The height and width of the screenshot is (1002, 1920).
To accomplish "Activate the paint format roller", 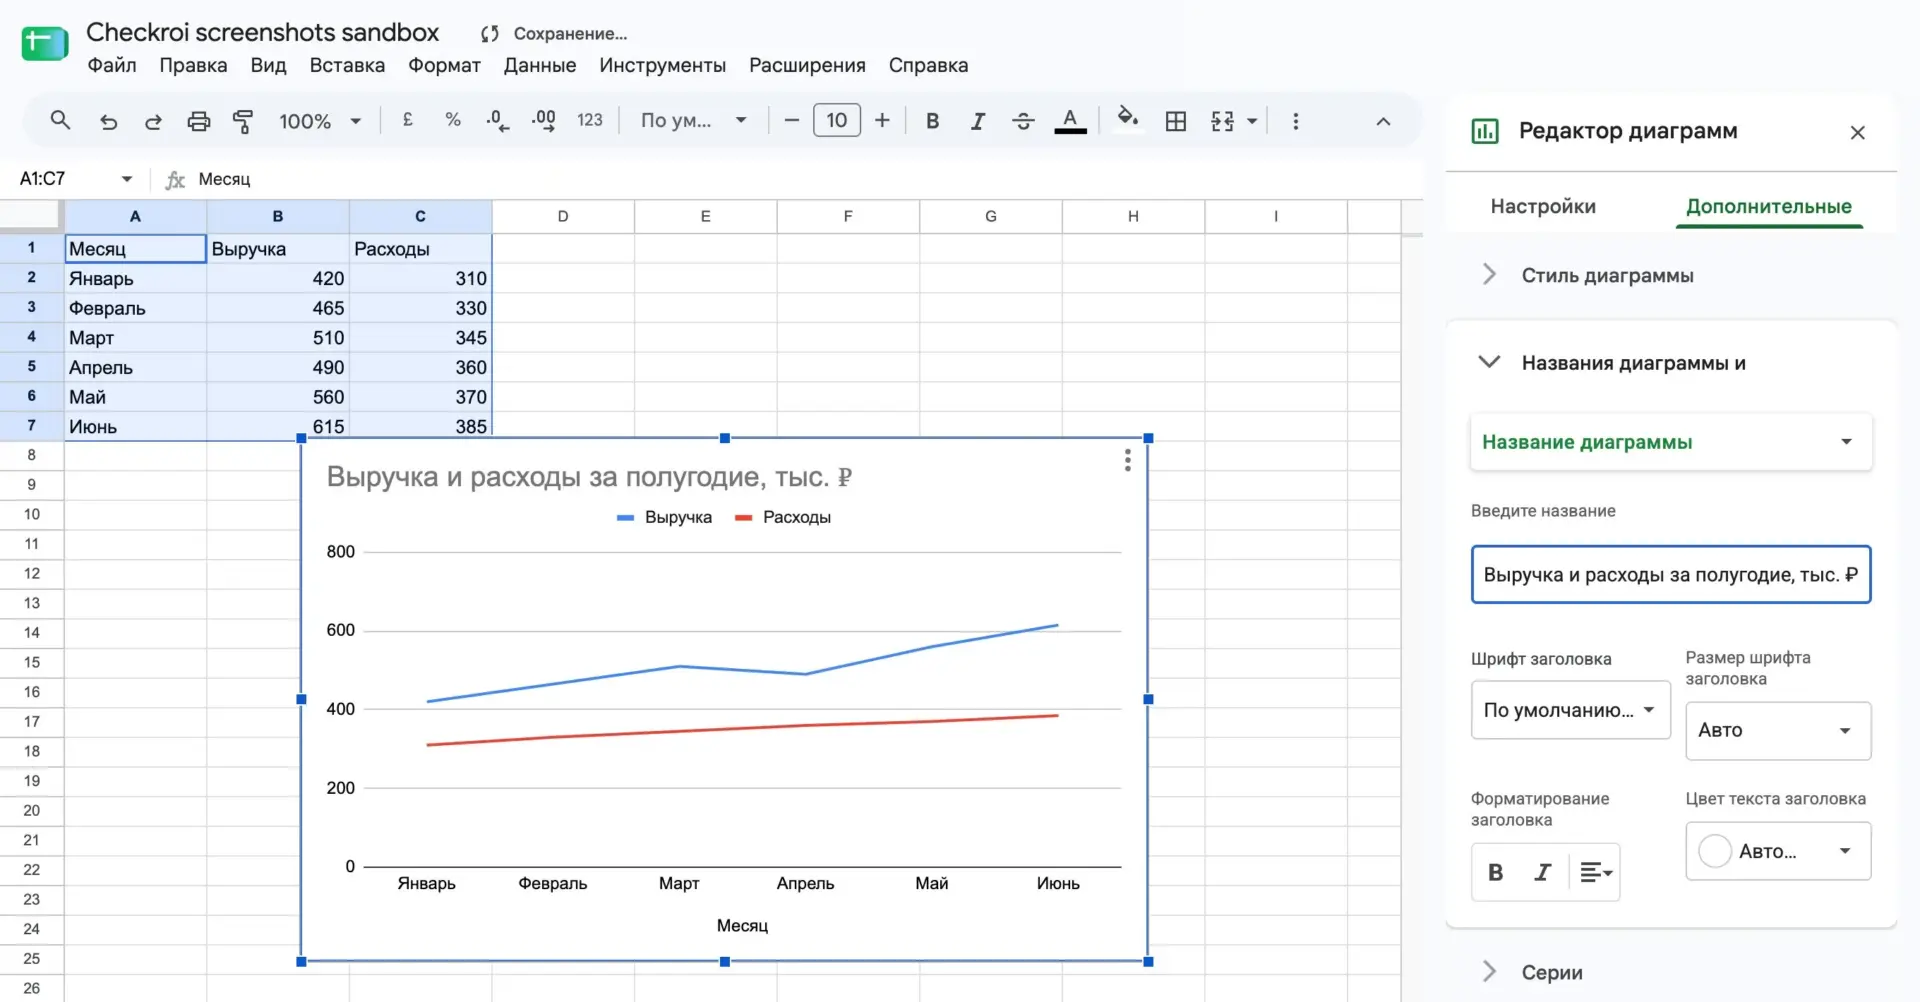I will tap(243, 121).
